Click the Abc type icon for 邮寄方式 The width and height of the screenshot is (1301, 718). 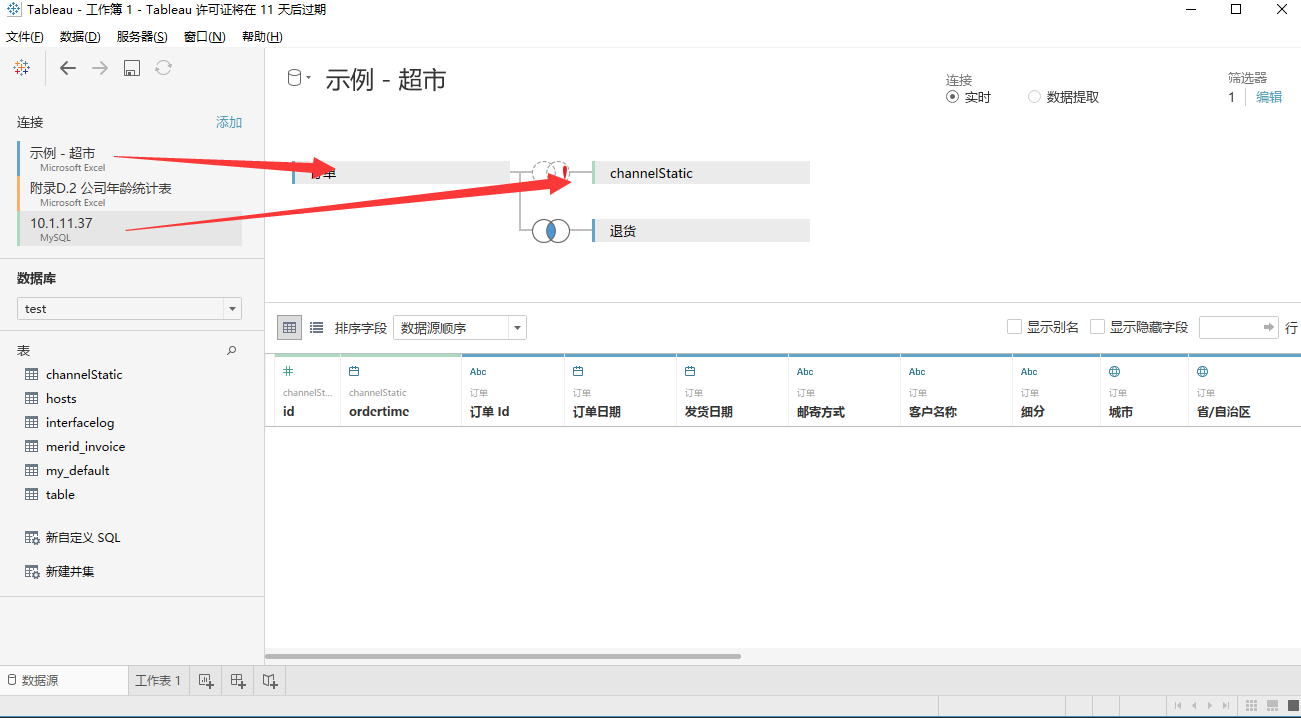click(x=805, y=372)
